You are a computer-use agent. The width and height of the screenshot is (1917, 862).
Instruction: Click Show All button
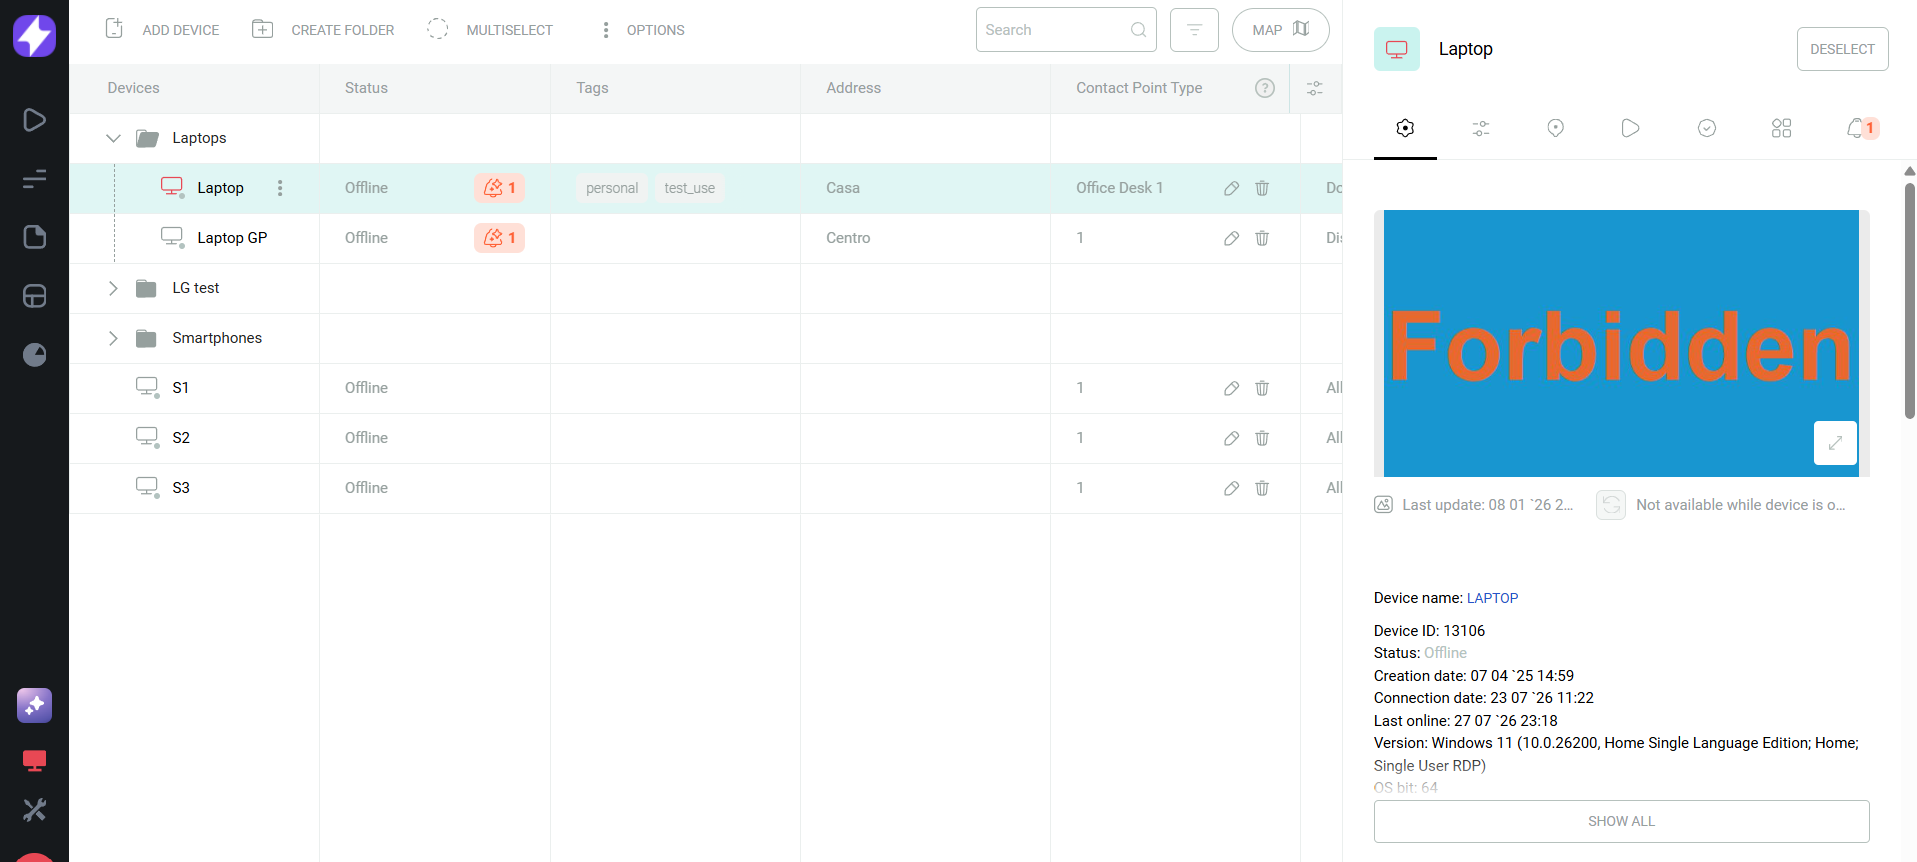(x=1621, y=821)
